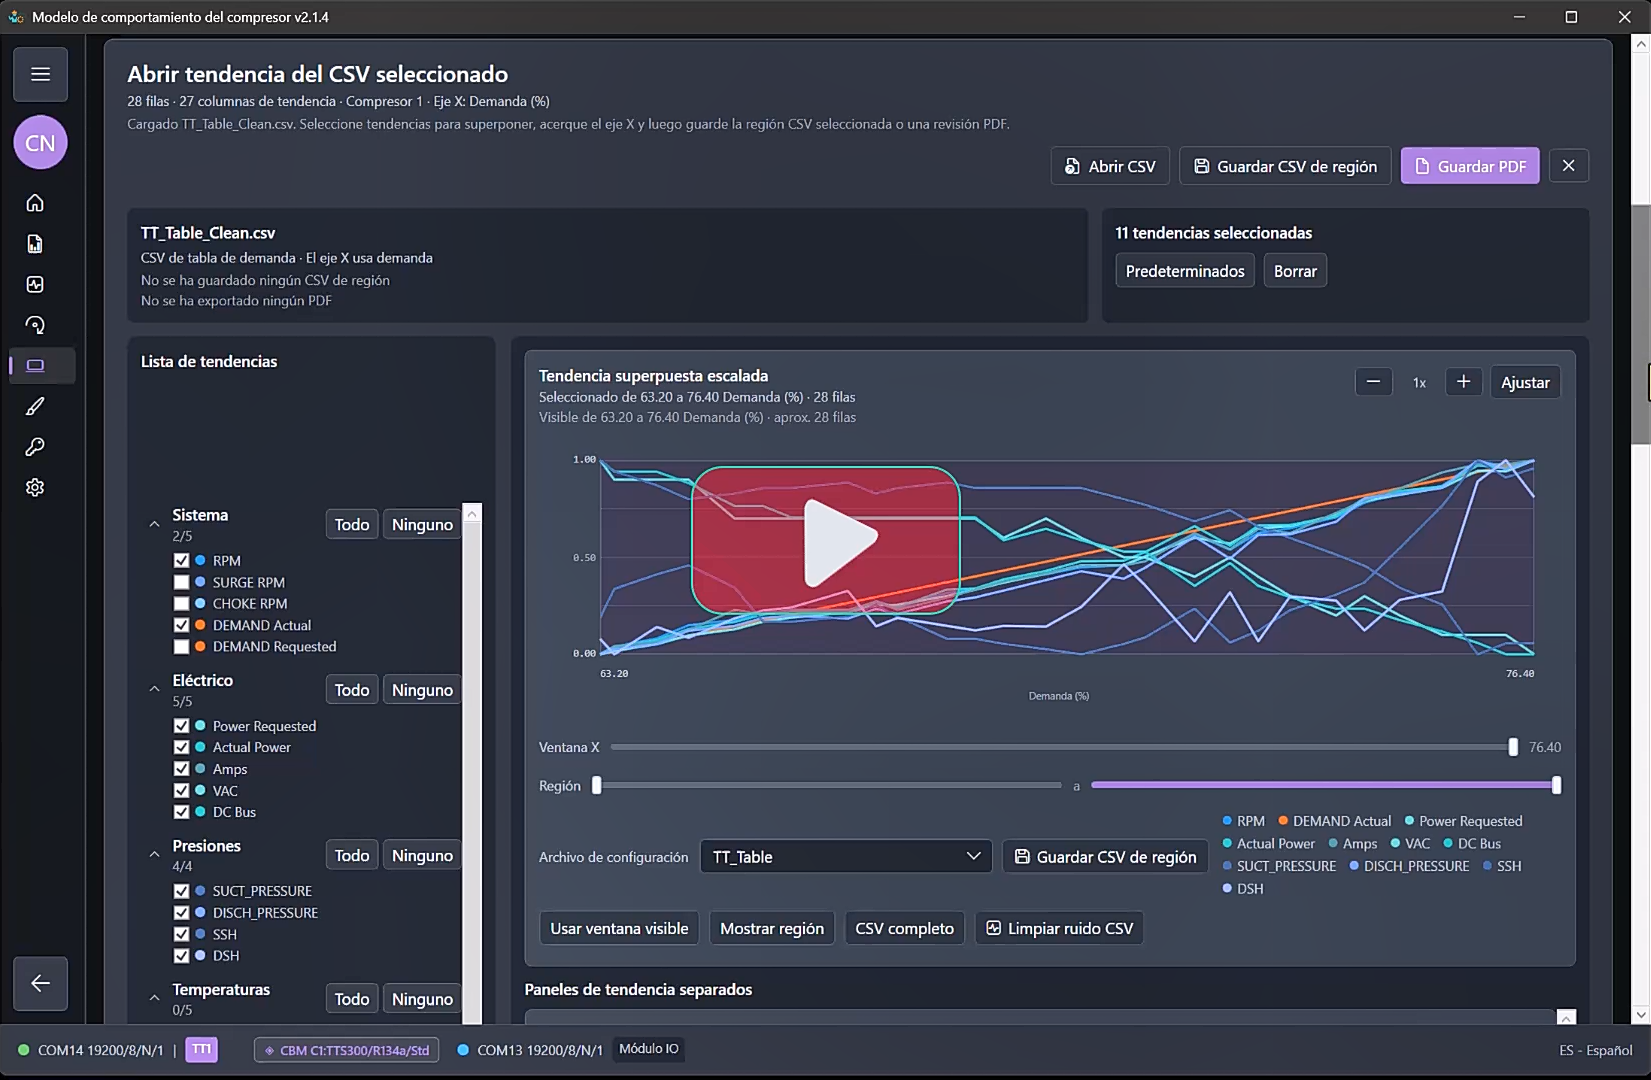Image resolution: width=1651 pixels, height=1080 pixels.
Task: Uncheck the DEMAND Actual trend
Action: coord(181,625)
